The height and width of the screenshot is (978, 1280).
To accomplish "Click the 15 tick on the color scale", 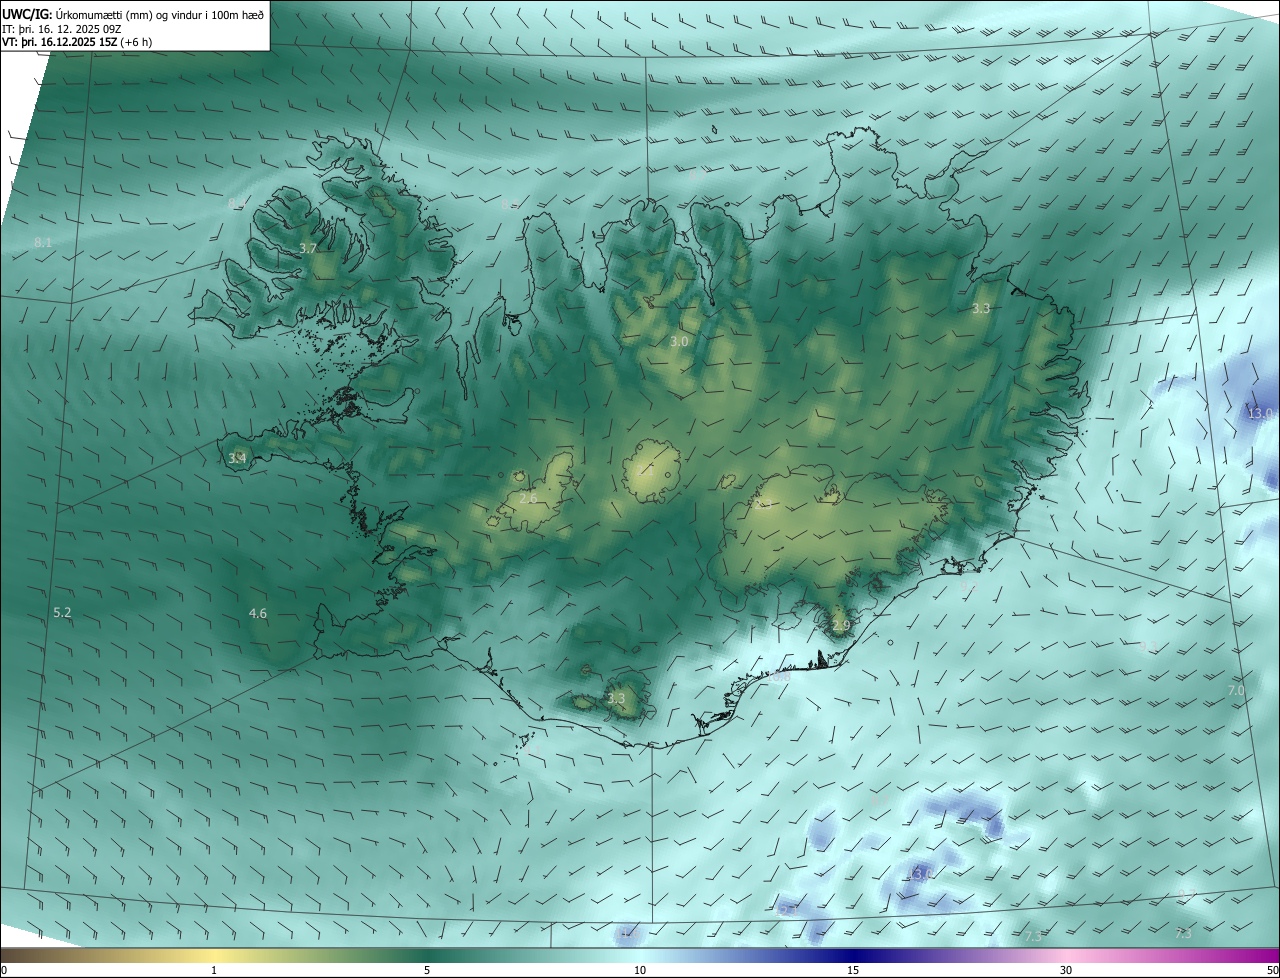I will click(x=853, y=971).
